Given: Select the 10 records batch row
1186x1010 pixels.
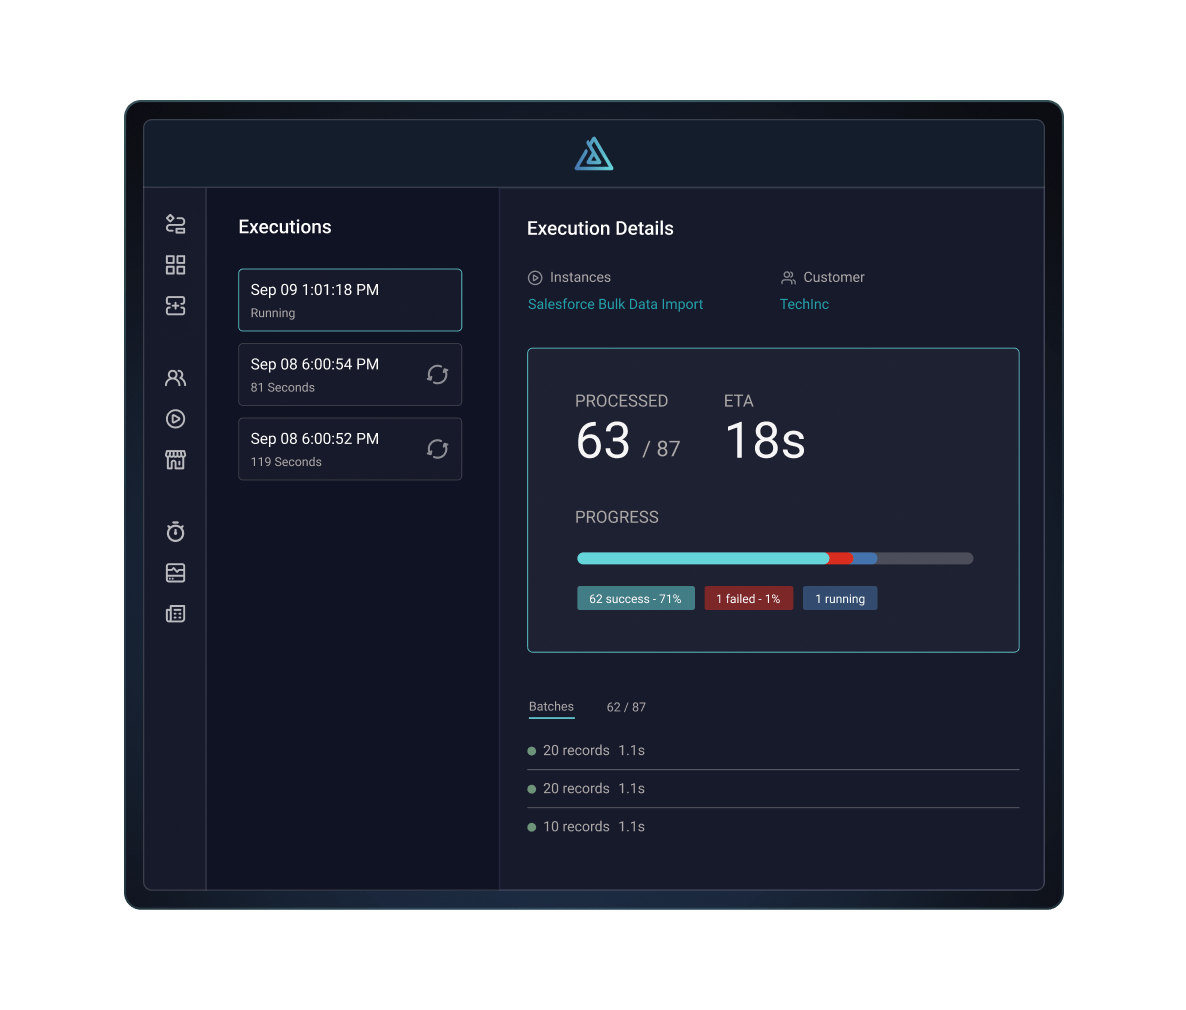Looking at the screenshot, I should (773, 826).
